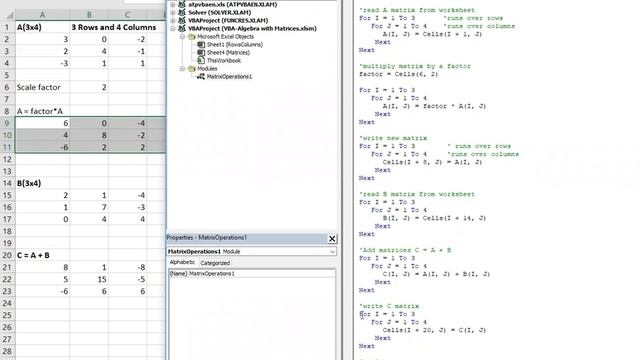The height and width of the screenshot is (360, 640).
Task: Expand the Solver (SOLVER.XLAM) project node
Action: click(173, 13)
